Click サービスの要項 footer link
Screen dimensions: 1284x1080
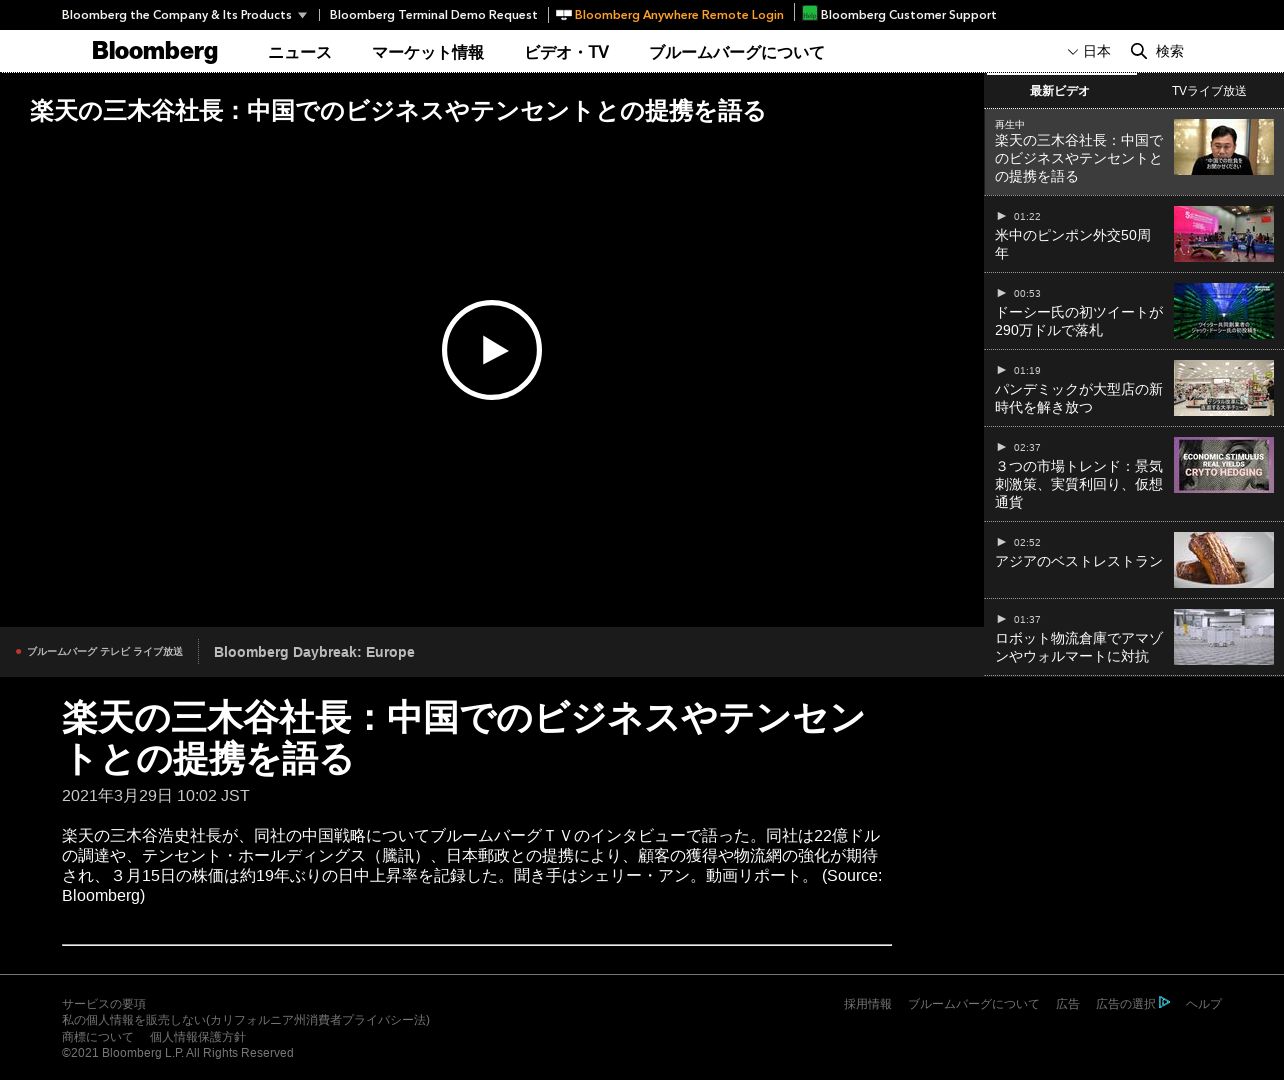104,1004
